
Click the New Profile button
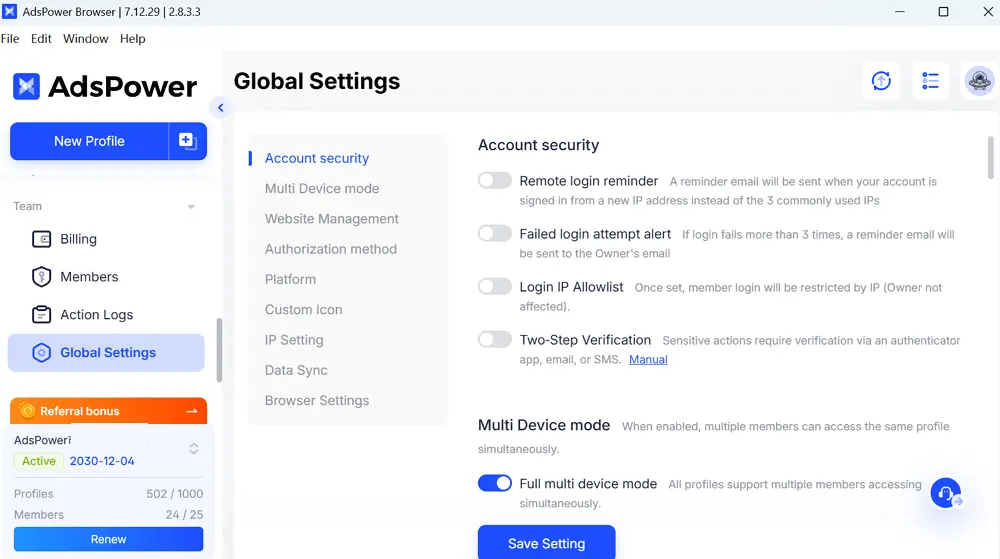pos(89,141)
